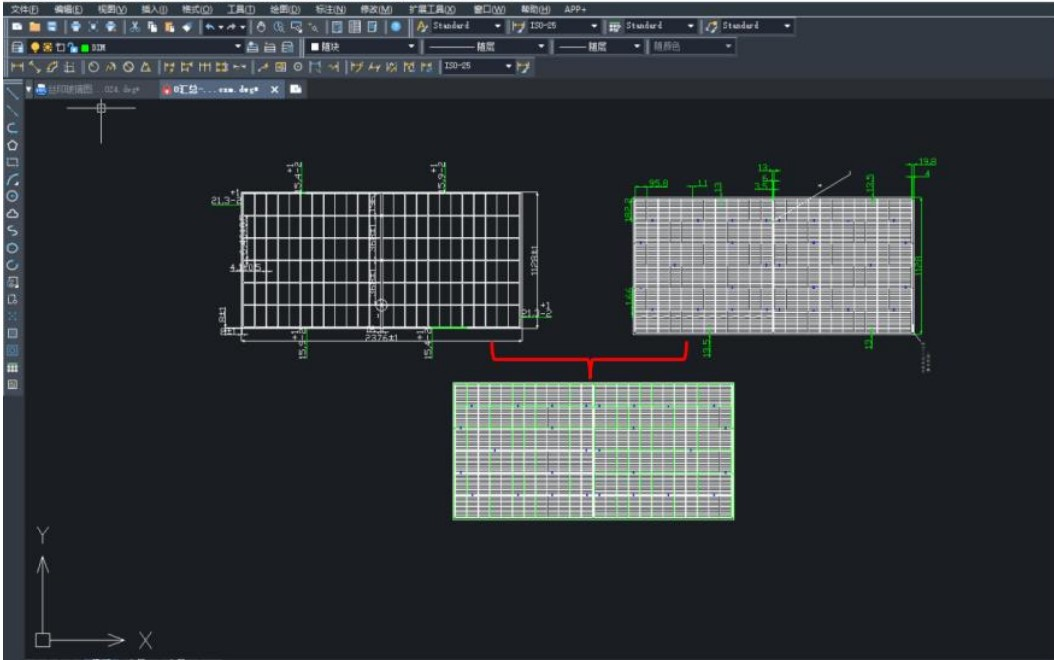The width and height of the screenshot is (1054, 660).
Task: Close the active drawing tab
Action: pyautogui.click(x=275, y=89)
